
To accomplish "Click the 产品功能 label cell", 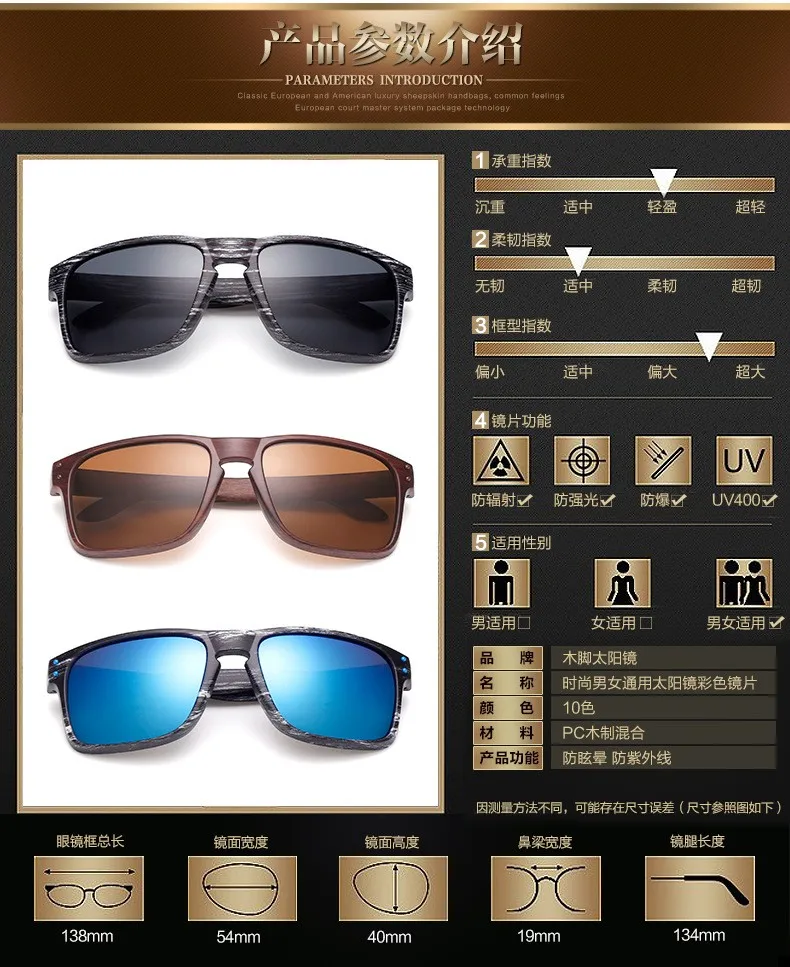I will point(508,758).
